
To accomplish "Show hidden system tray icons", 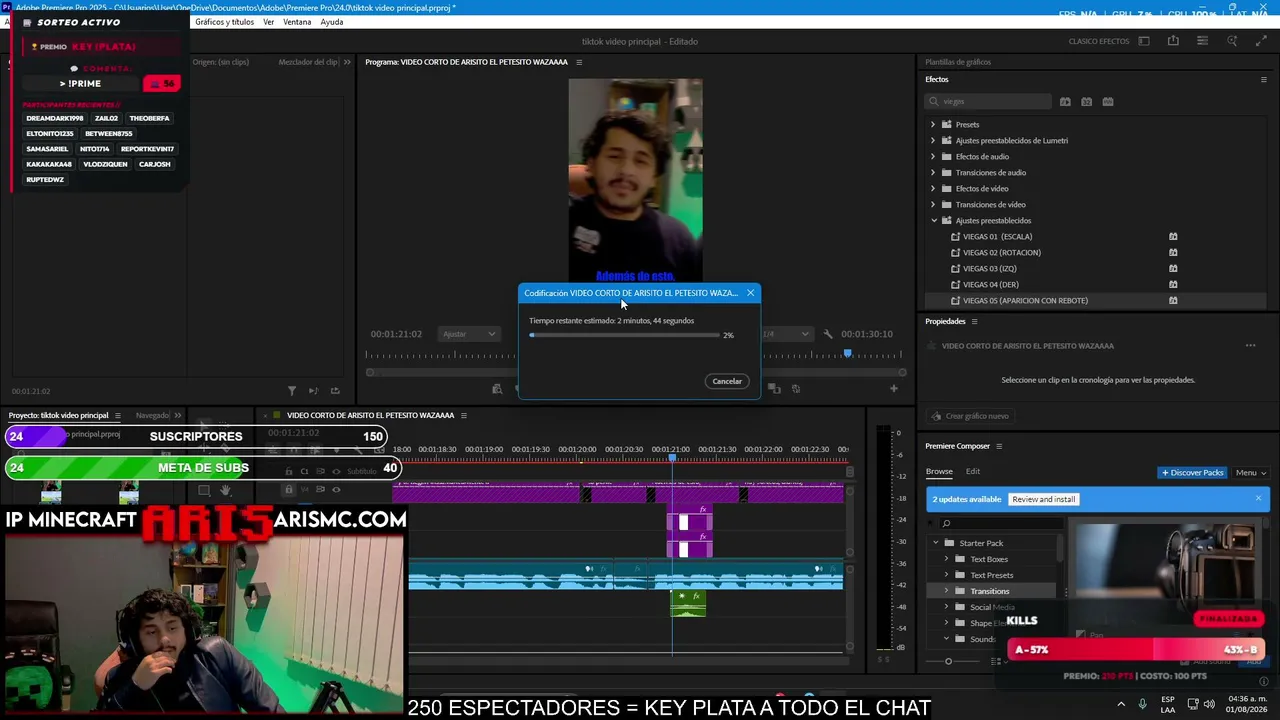I will (x=1120, y=704).
